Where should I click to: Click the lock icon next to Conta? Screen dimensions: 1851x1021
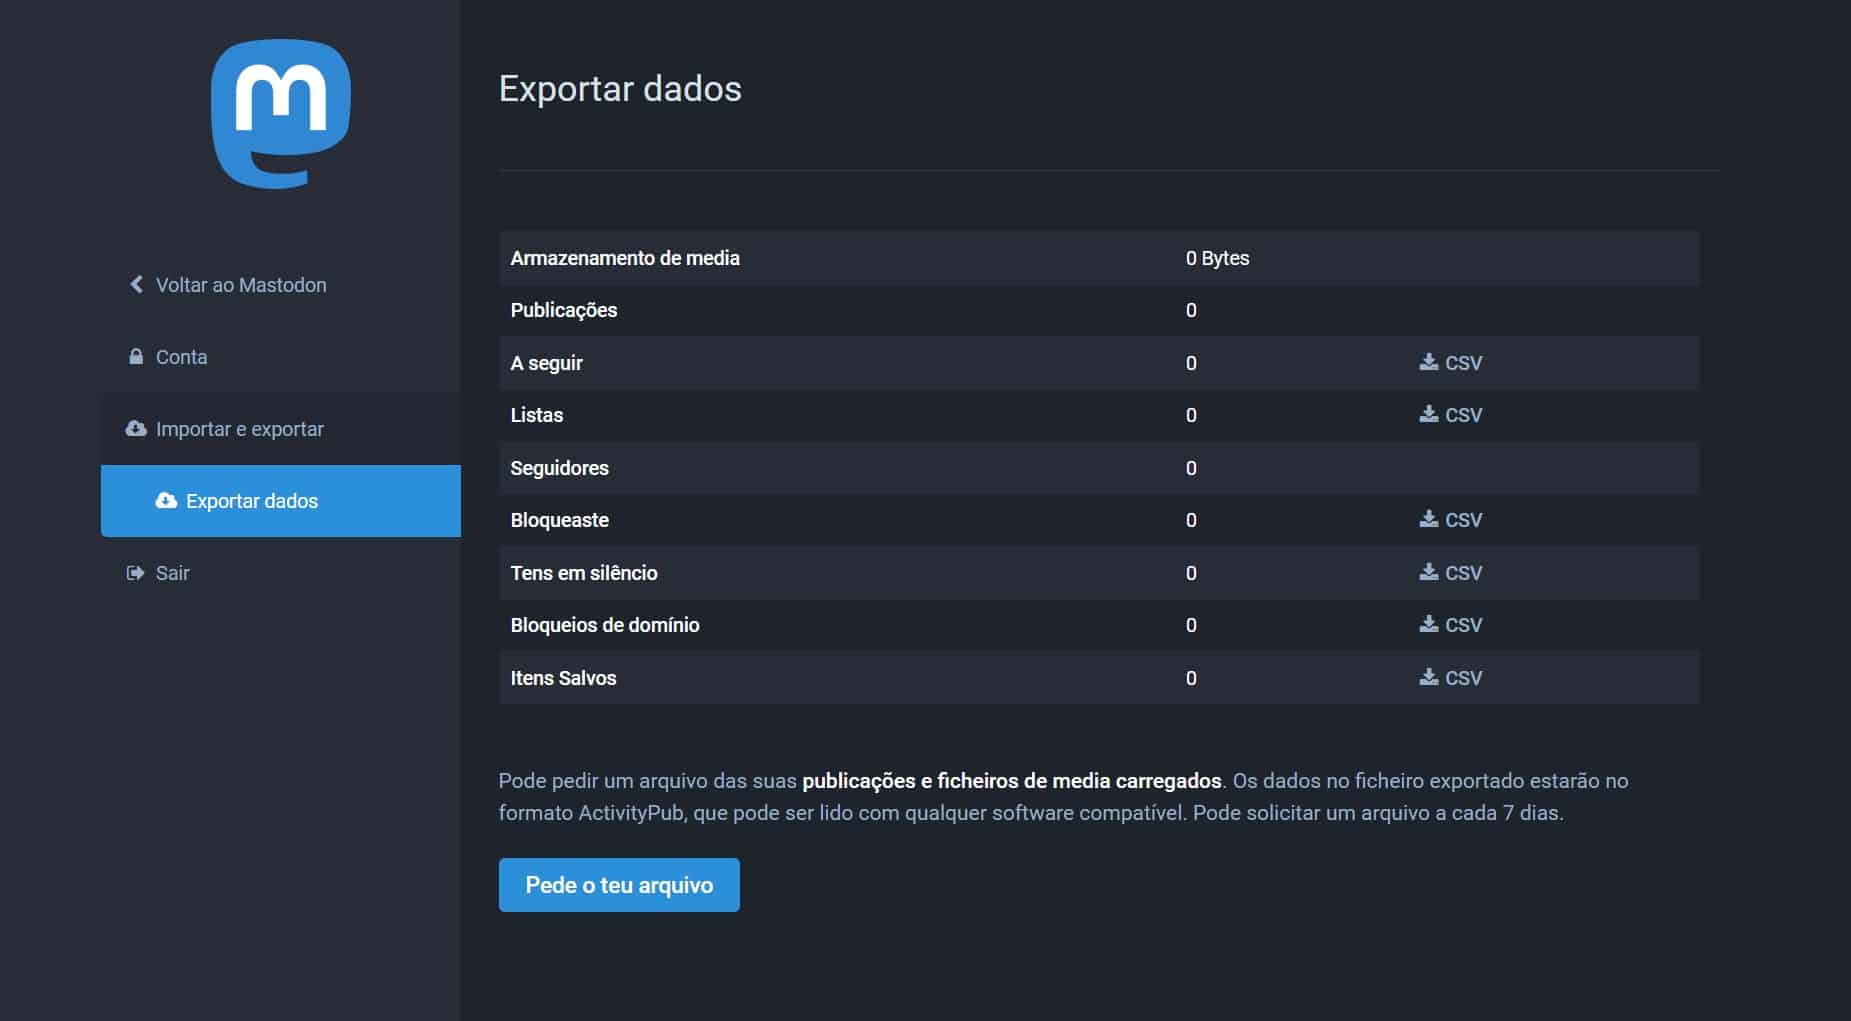[136, 357]
